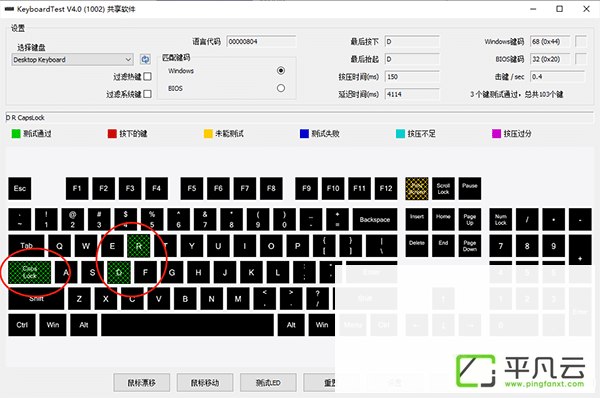The width and height of the screenshot is (600, 398).
Task: Enable the 过滤系统键 checkbox
Action: (x=147, y=94)
